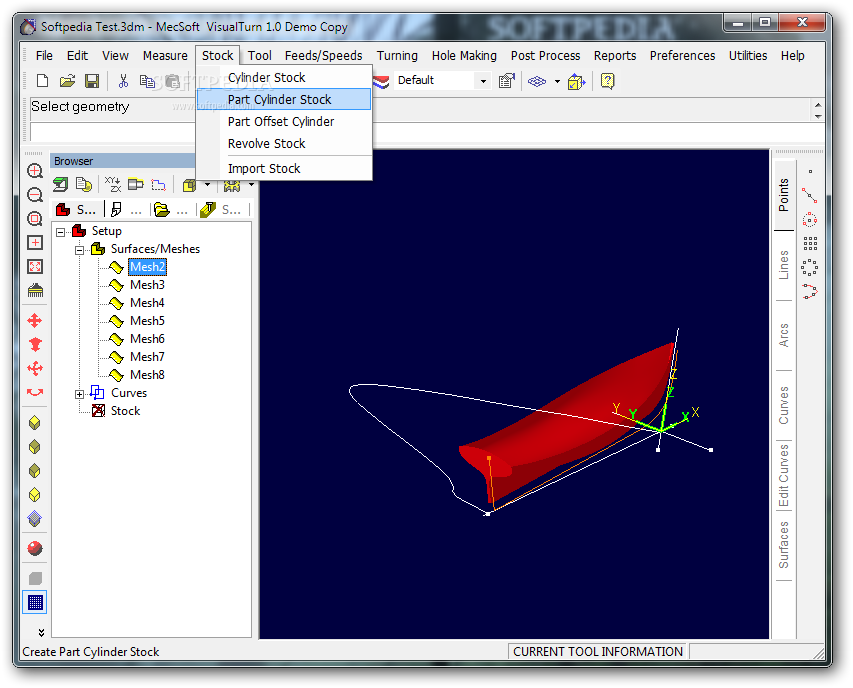853x688 pixels.
Task: Click the command prompt scroll up arrow
Action: (818, 104)
